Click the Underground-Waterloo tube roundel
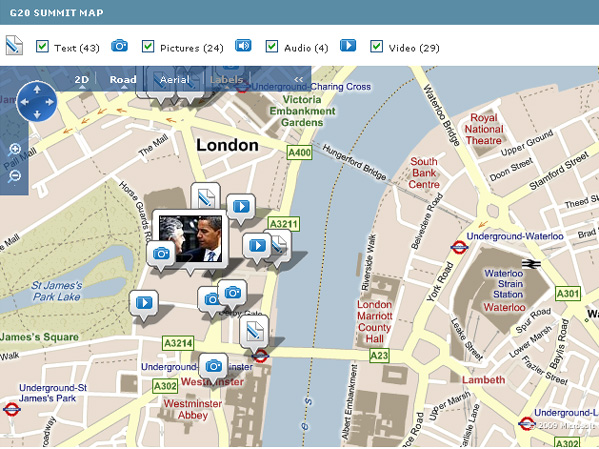This screenshot has width=599, height=449. (459, 247)
